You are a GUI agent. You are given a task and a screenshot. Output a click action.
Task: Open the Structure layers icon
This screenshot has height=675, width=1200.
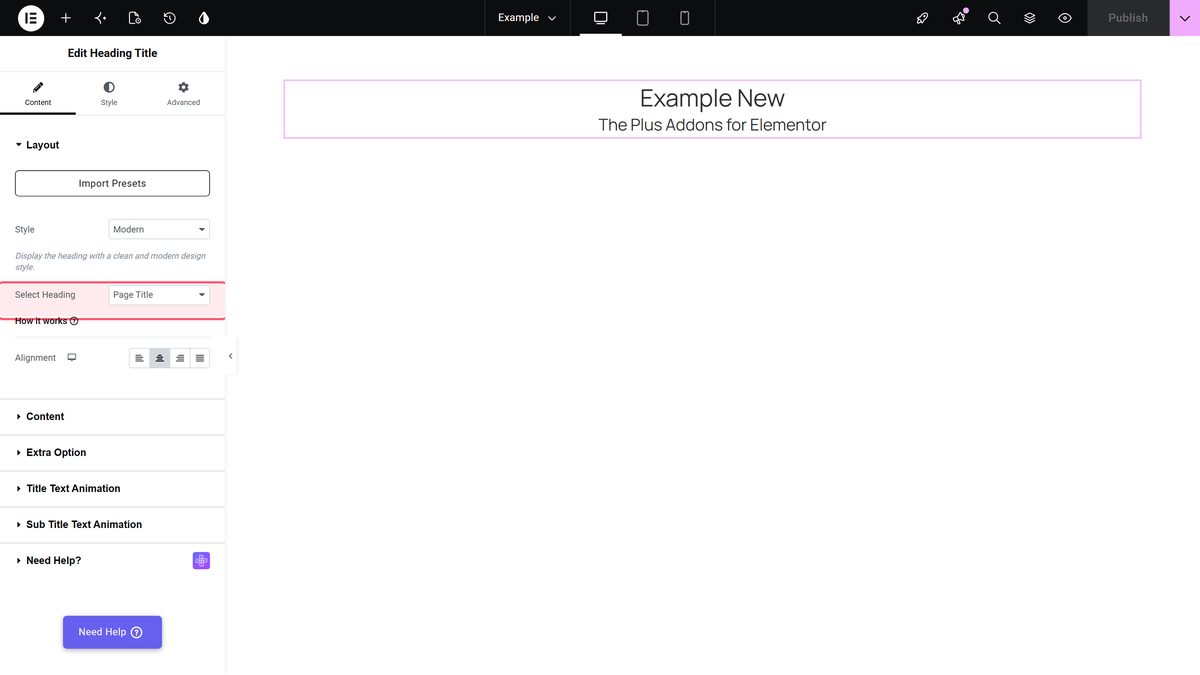1030,18
